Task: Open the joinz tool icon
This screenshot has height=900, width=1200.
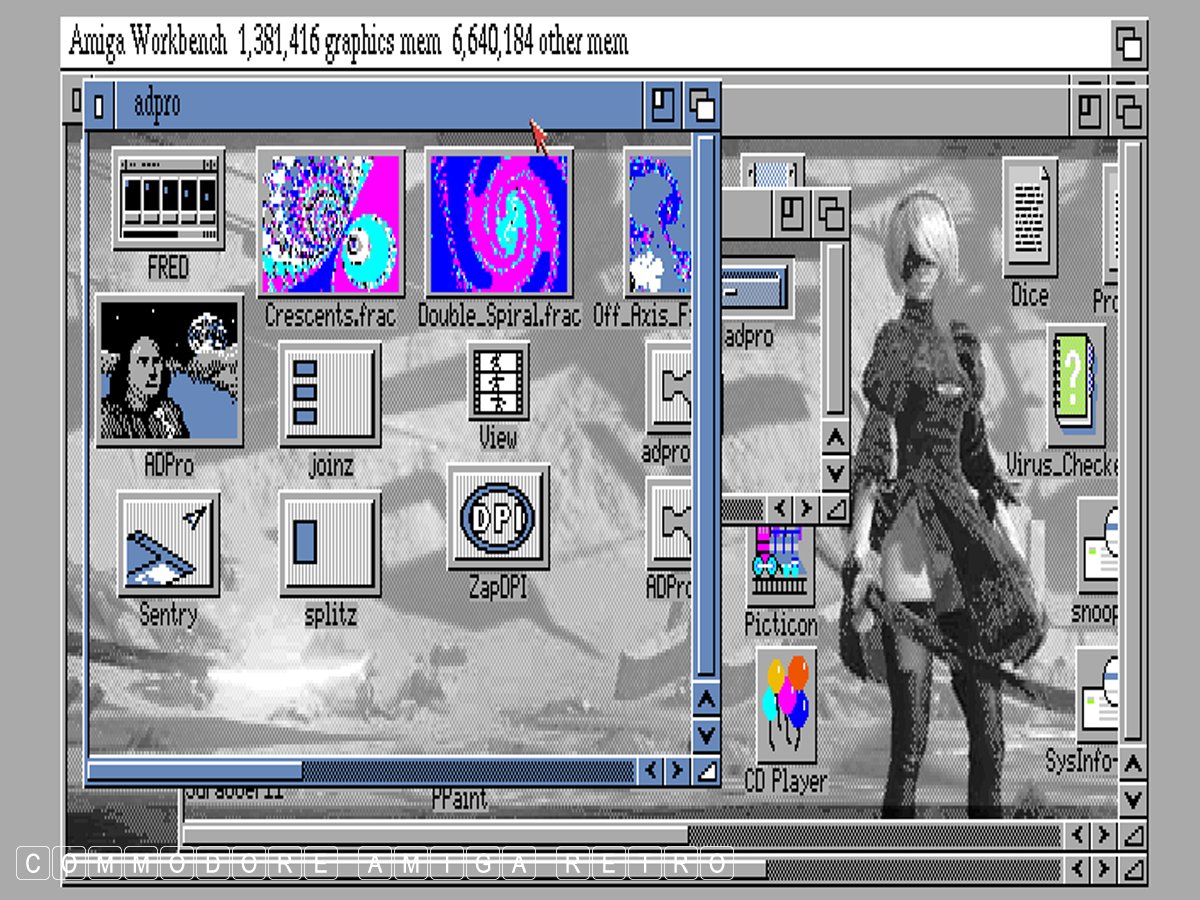Action: click(329, 393)
